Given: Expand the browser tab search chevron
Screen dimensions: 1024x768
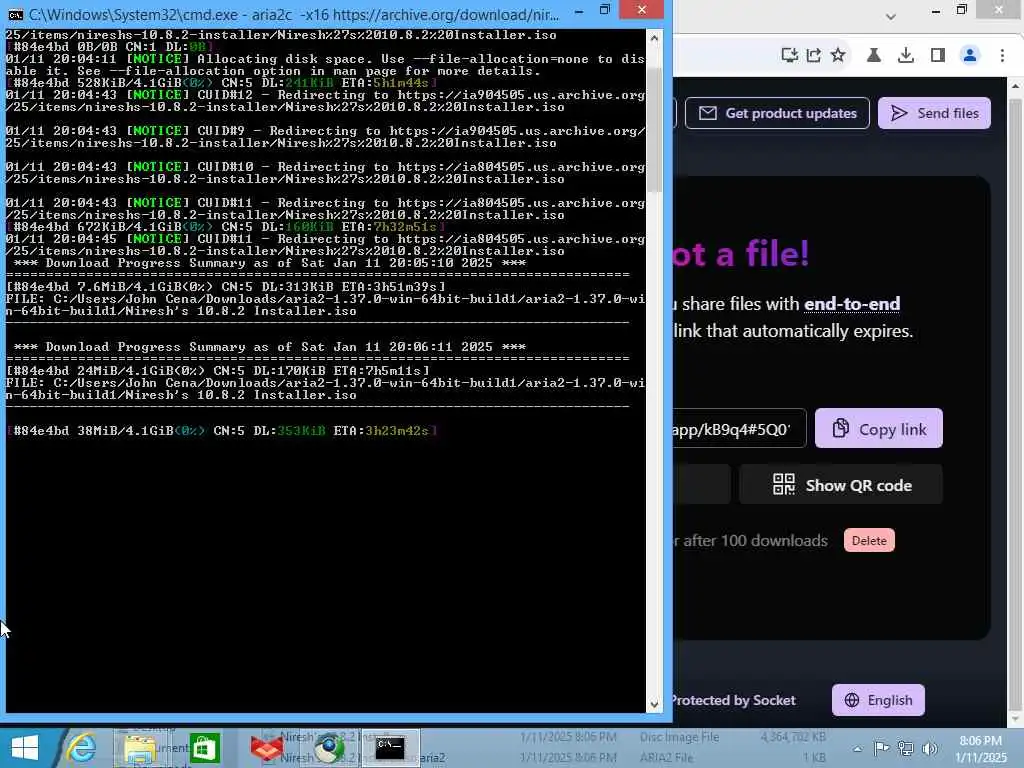Looking at the screenshot, I should (891, 16).
